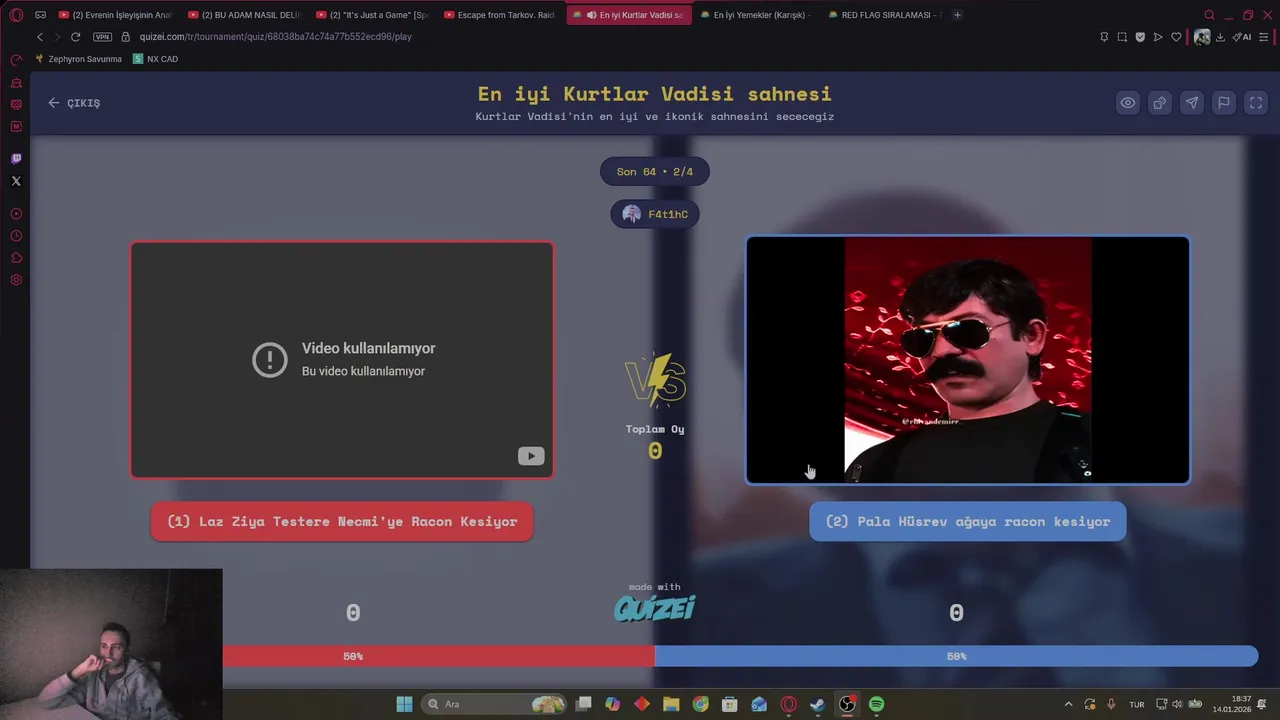Screen dimensions: 1280x720
Task: Click the address bar URL field
Action: coord(600,37)
